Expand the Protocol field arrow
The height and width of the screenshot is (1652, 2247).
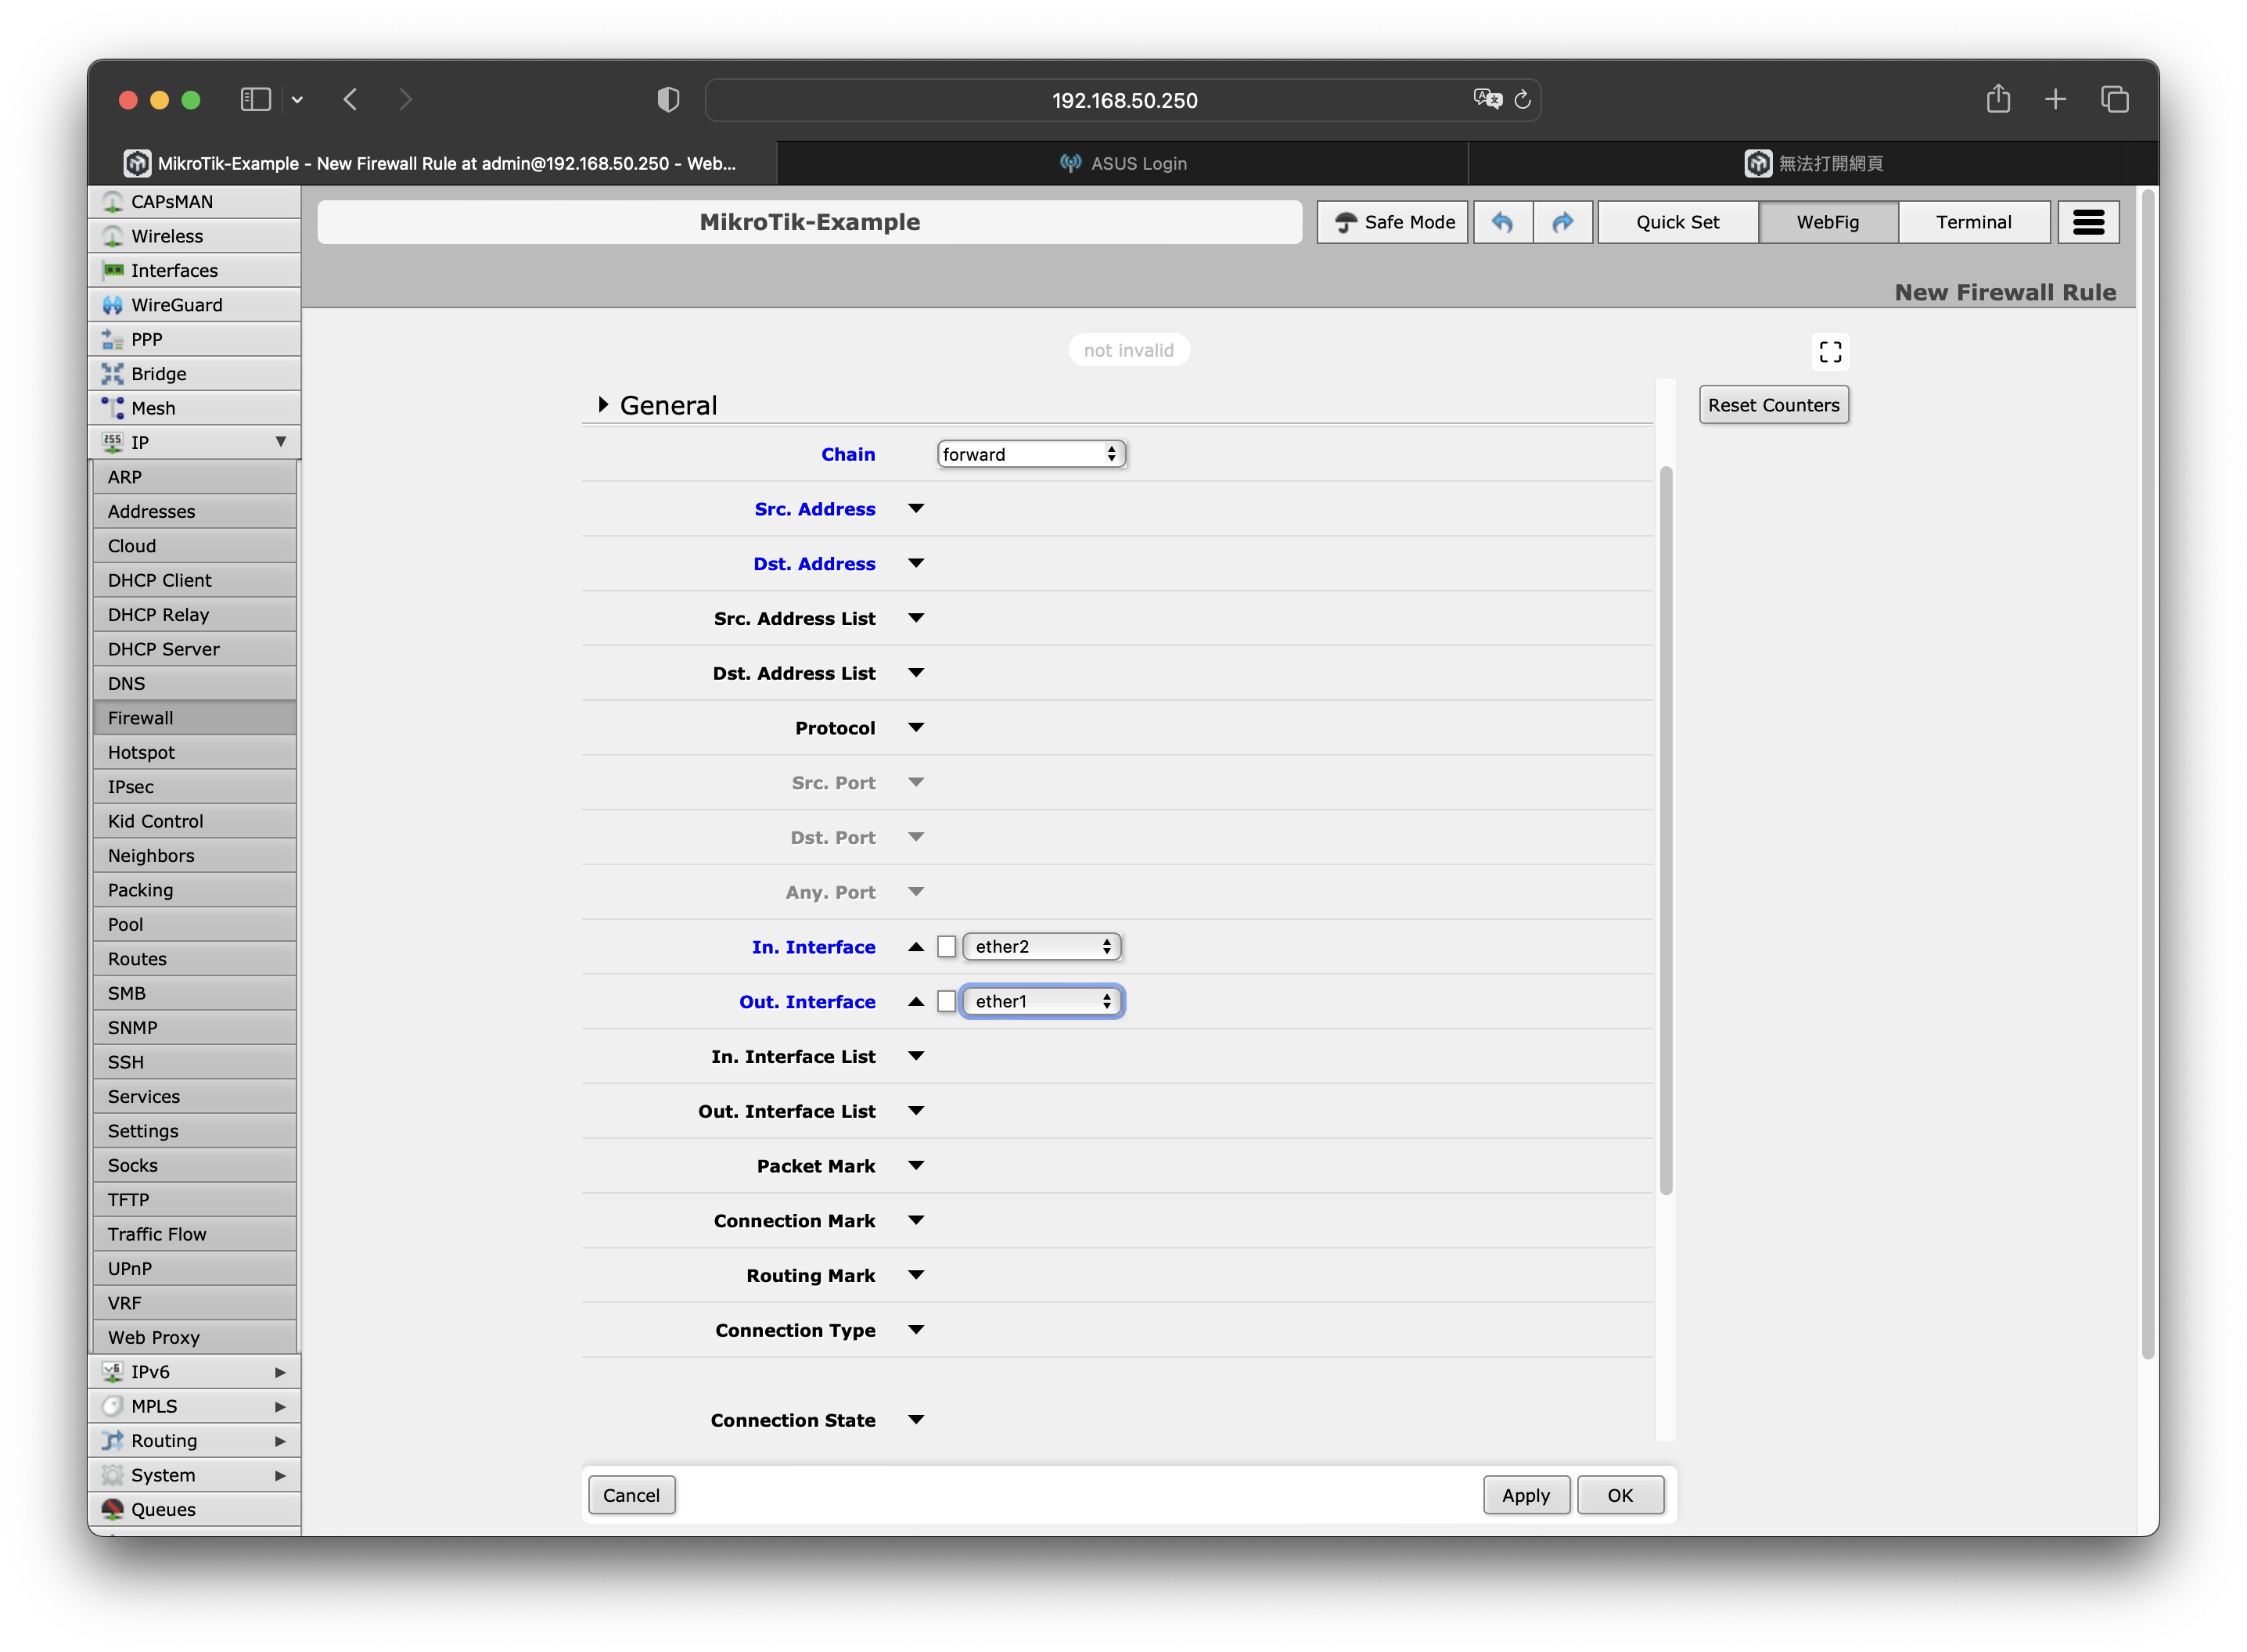[915, 728]
